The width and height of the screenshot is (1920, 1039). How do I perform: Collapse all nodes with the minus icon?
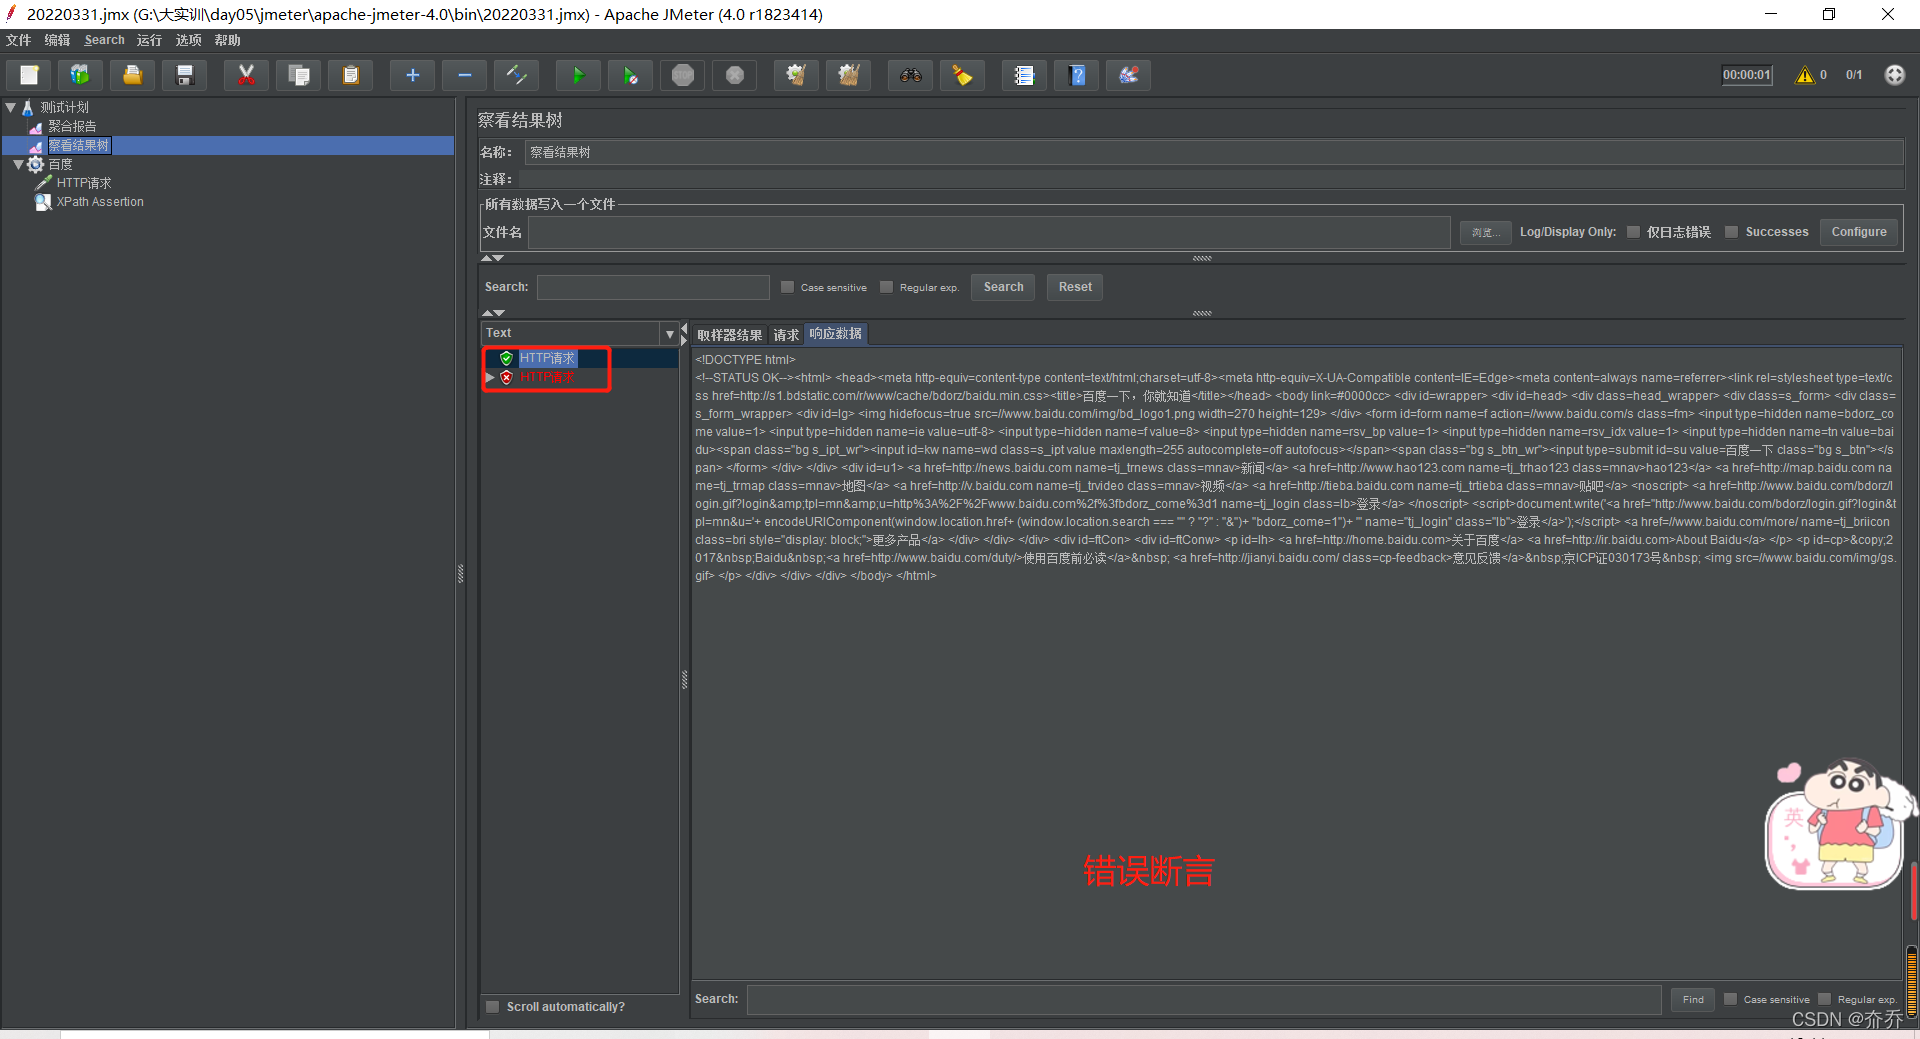pyautogui.click(x=465, y=75)
